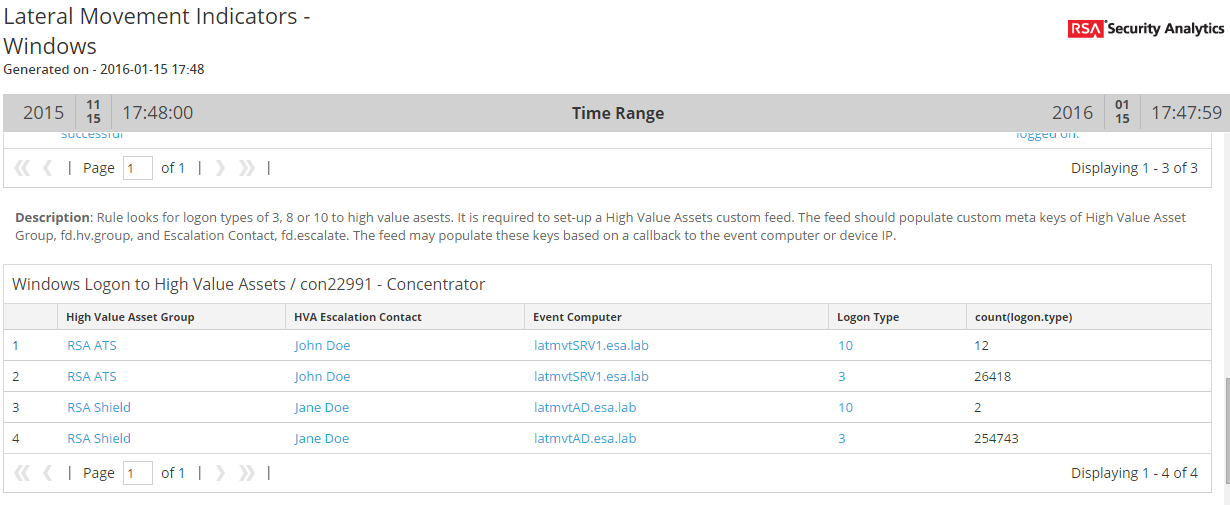Click next-page arrow in upper pagination bar
This screenshot has height=505, width=1230.
coord(221,168)
